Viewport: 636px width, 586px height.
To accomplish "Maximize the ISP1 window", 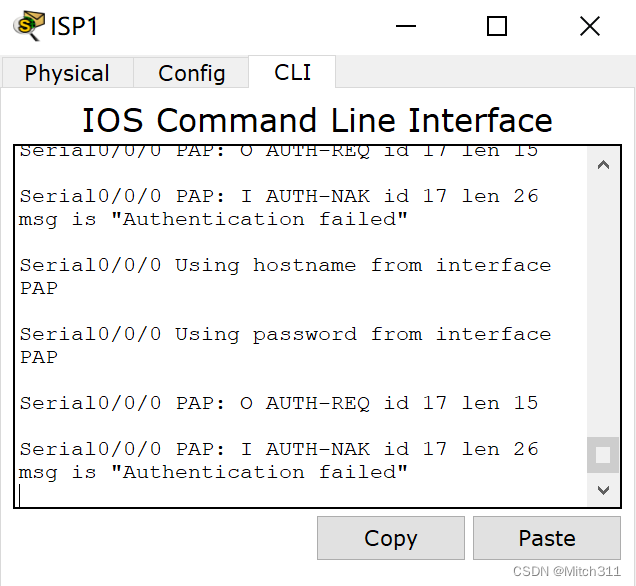I will 497,26.
